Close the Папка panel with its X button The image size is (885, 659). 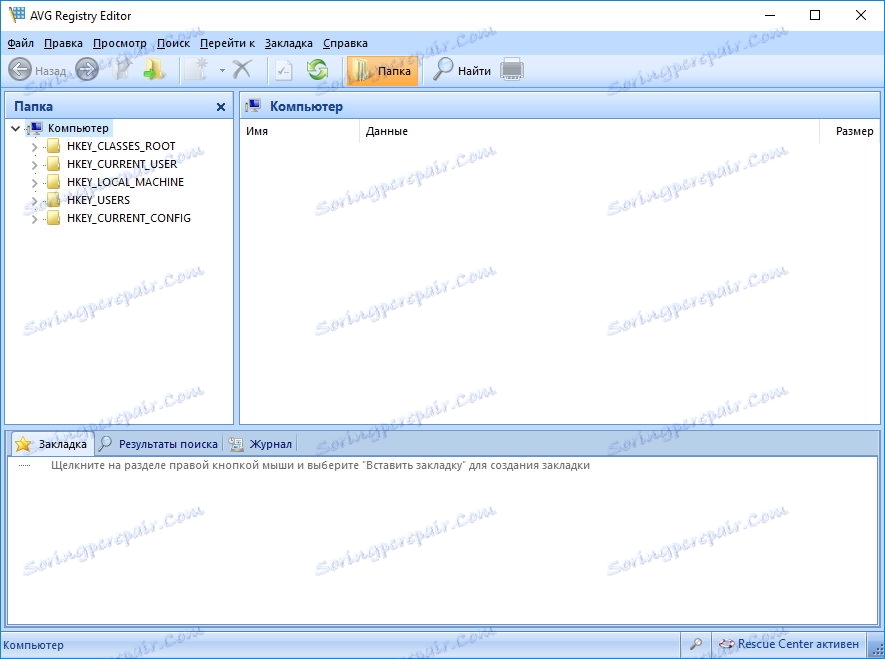[221, 106]
